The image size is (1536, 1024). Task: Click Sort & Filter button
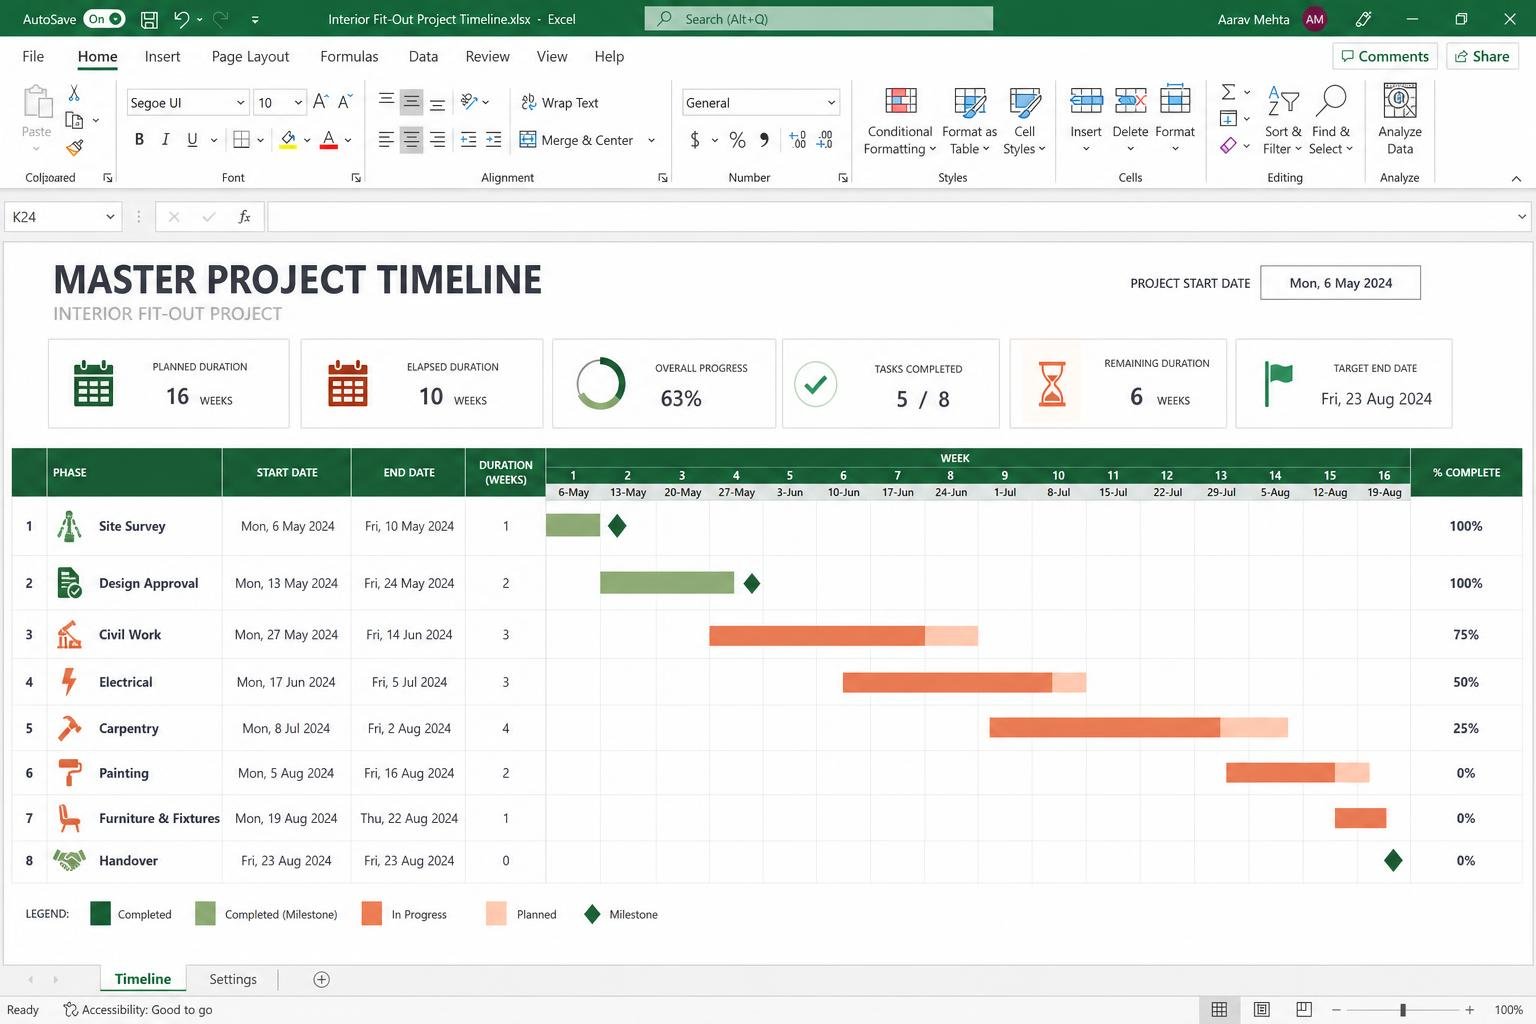pos(1282,120)
